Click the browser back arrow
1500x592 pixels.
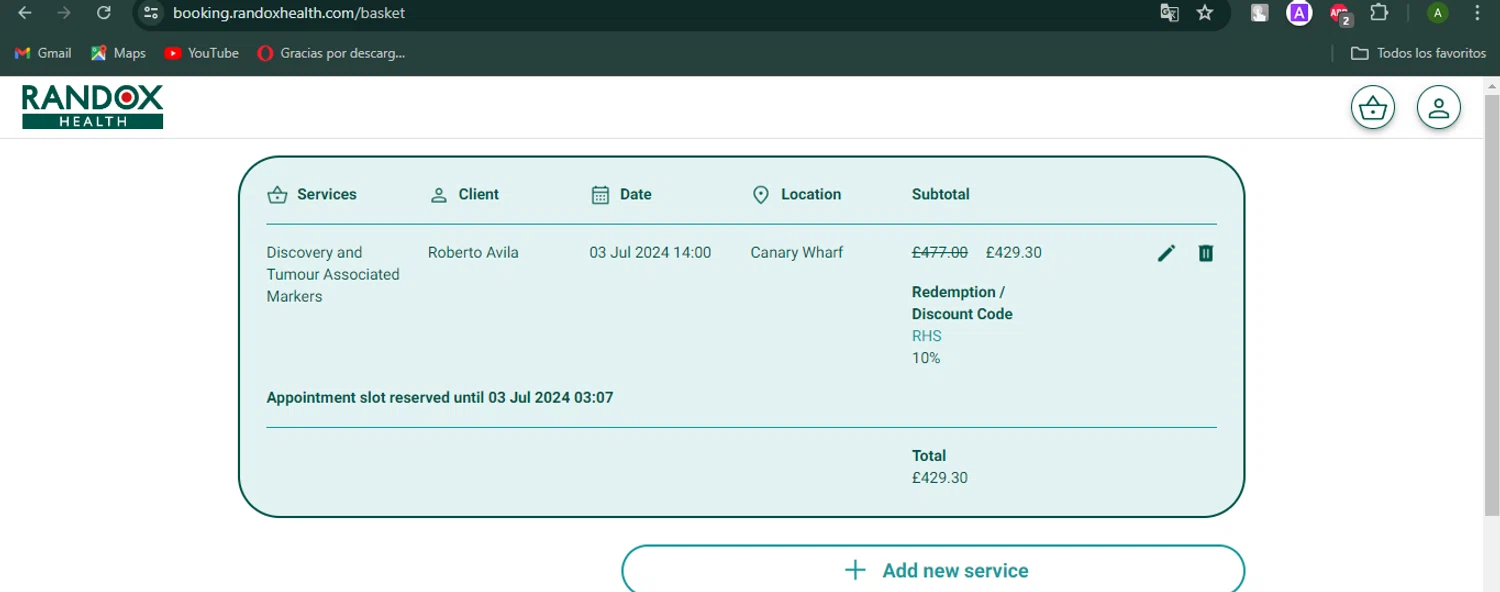25,13
